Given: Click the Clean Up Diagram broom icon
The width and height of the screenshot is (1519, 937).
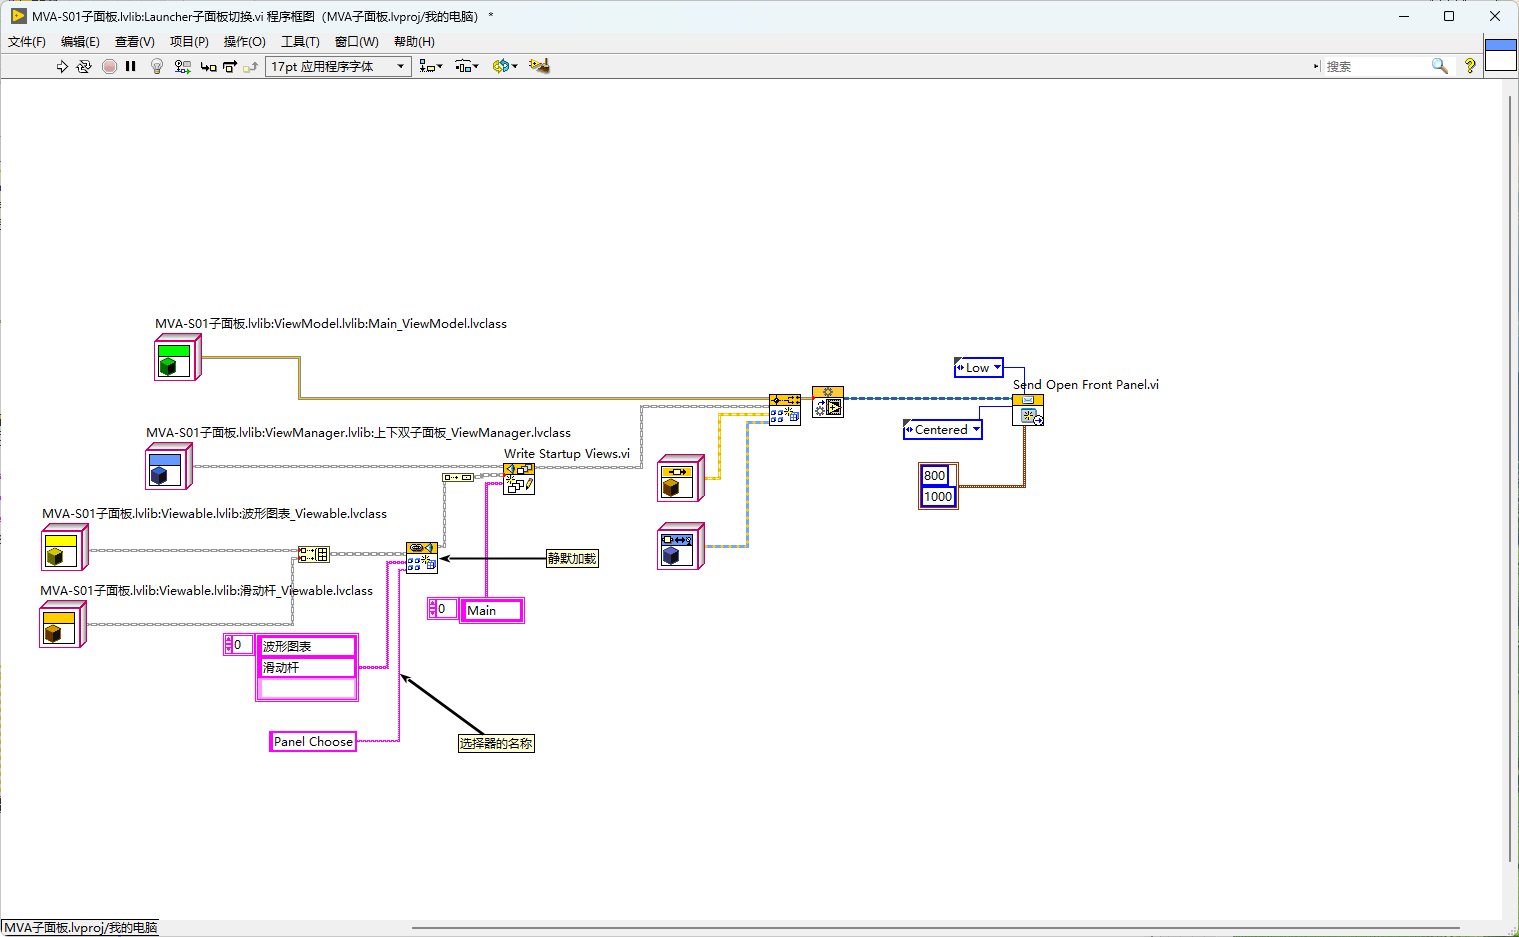Looking at the screenshot, I should coord(539,66).
